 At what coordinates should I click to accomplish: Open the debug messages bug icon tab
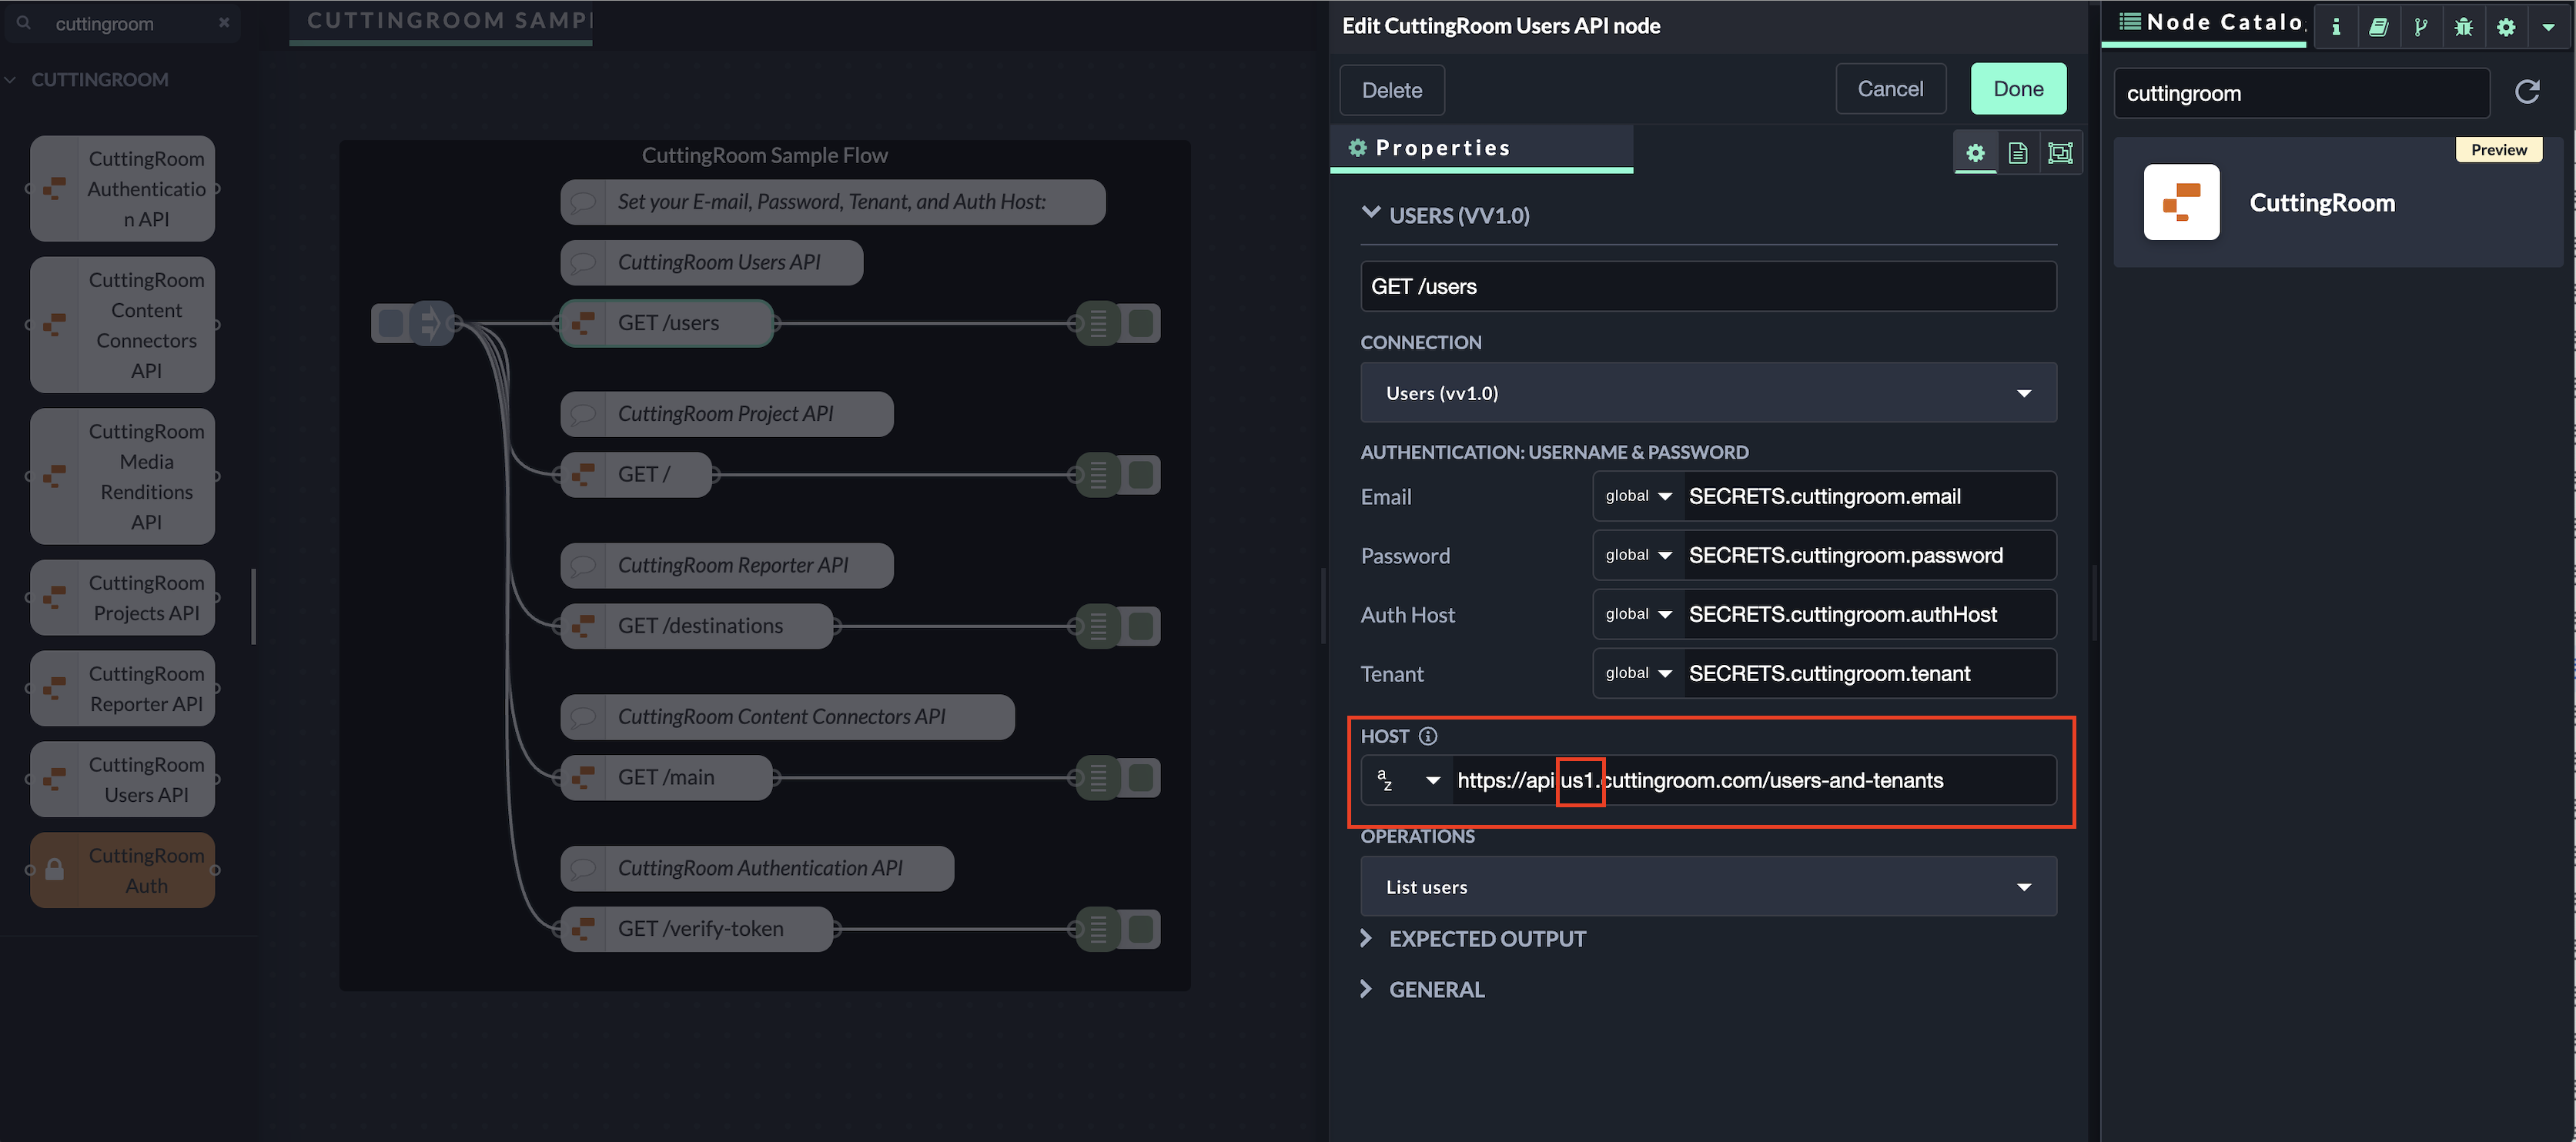point(2463,27)
